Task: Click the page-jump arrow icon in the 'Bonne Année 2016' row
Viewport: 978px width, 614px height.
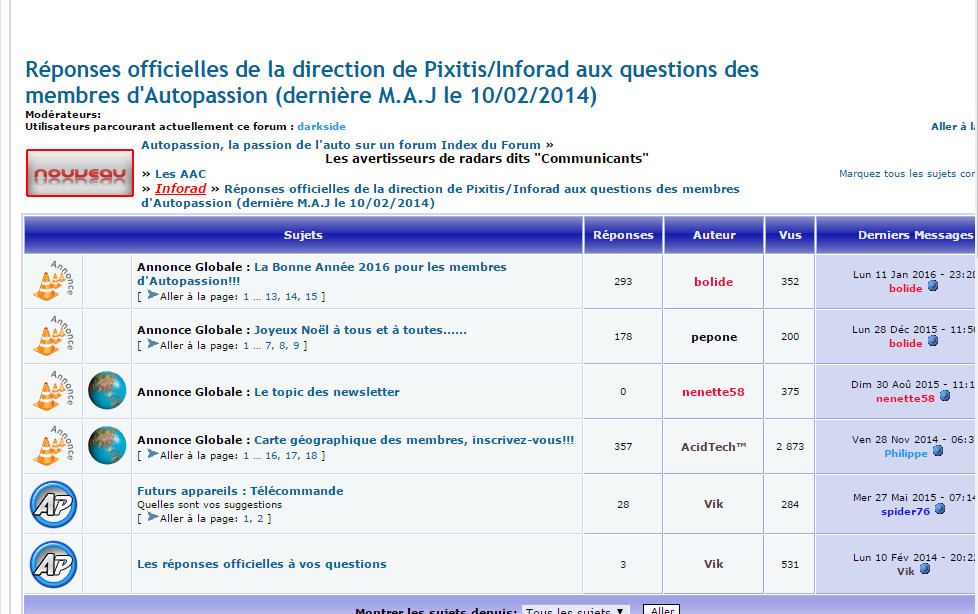Action: pos(152,295)
